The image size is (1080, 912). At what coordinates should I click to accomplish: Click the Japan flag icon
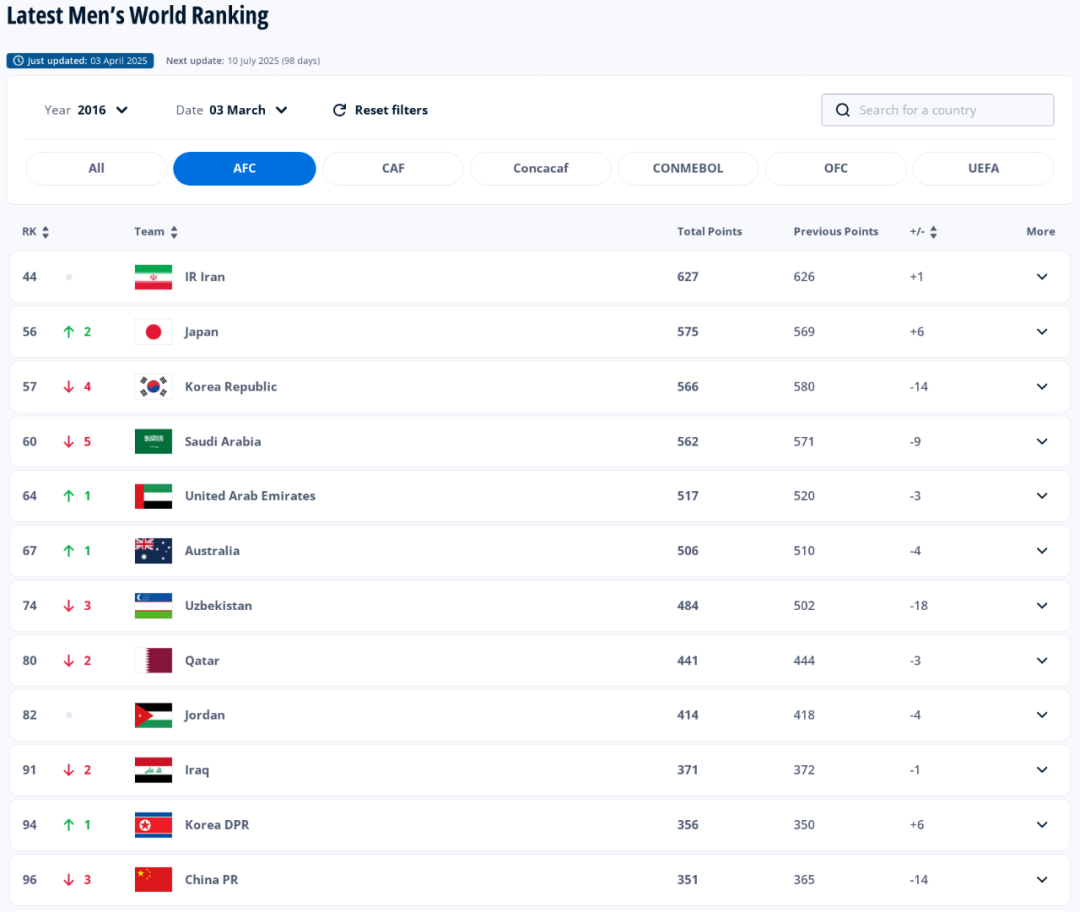pyautogui.click(x=153, y=332)
